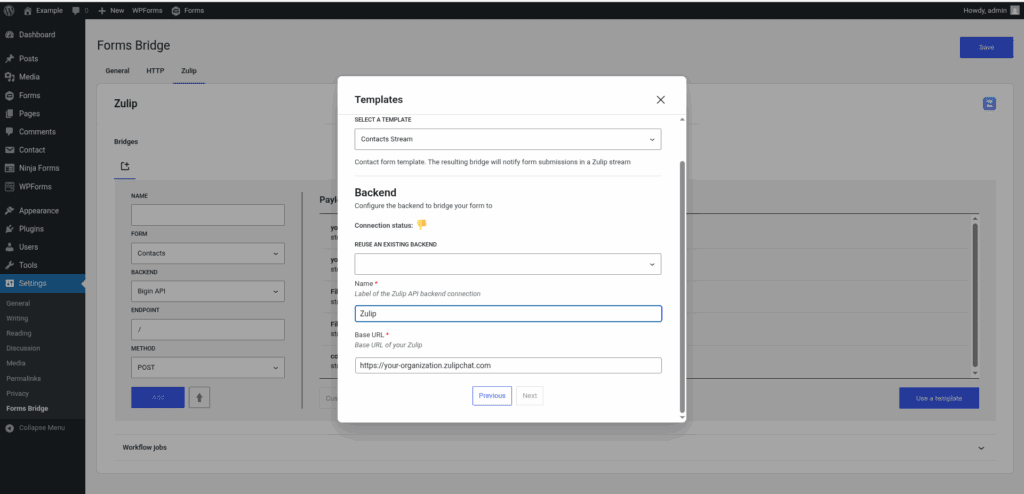
Task: Click the backend Name field containing Zulip
Action: pos(508,314)
